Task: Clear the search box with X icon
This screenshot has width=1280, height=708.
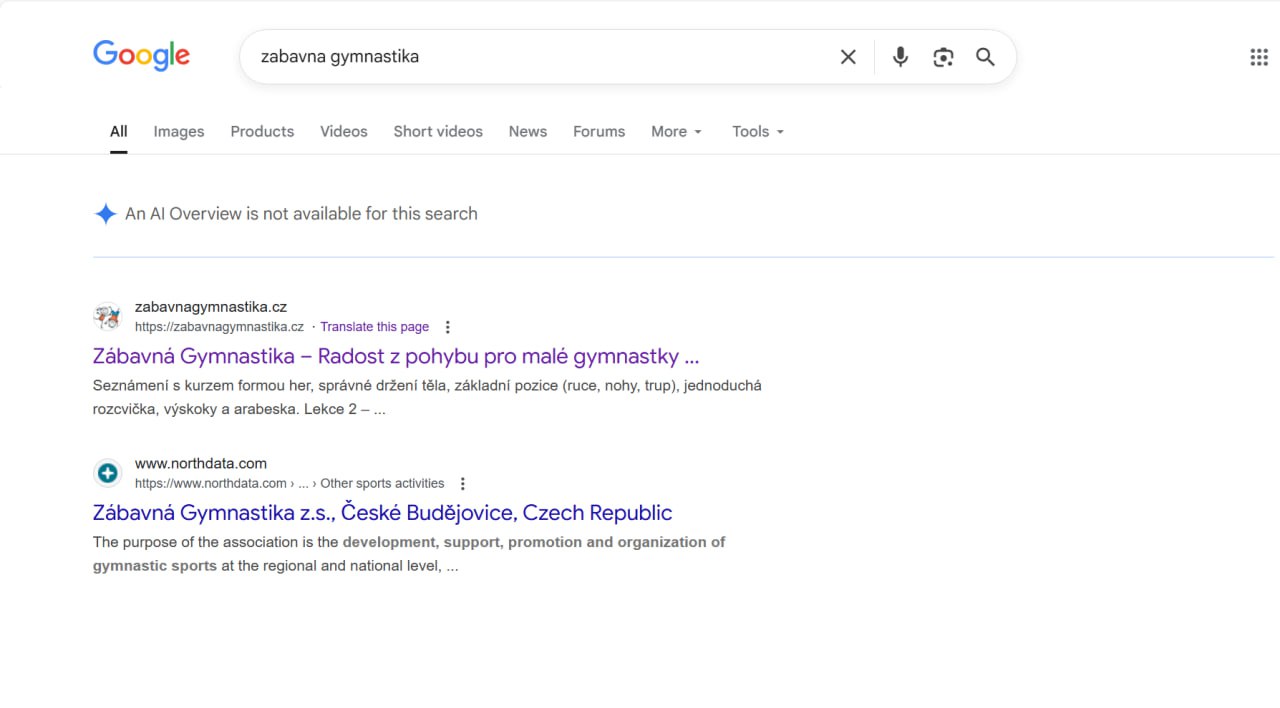Action: (x=848, y=57)
